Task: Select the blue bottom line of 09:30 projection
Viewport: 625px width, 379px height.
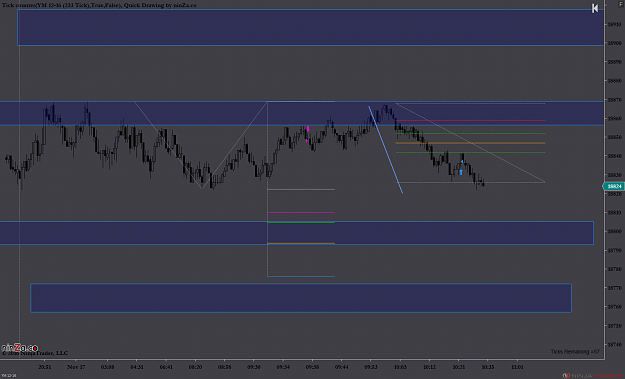Action: click(x=301, y=276)
